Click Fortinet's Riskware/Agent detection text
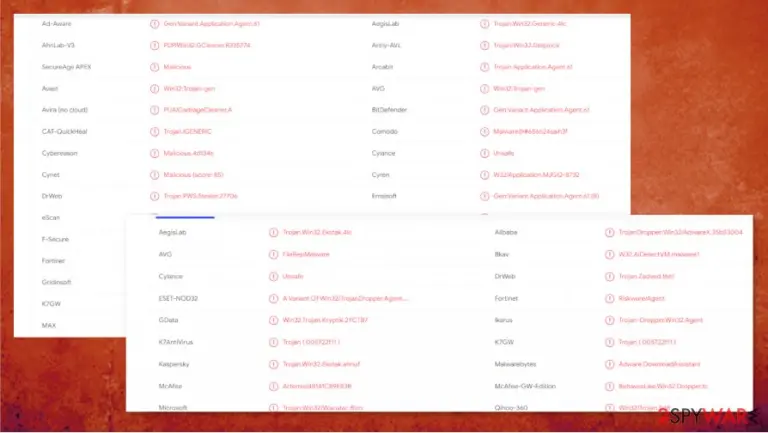Screen dimensions: 768x433 641,298
